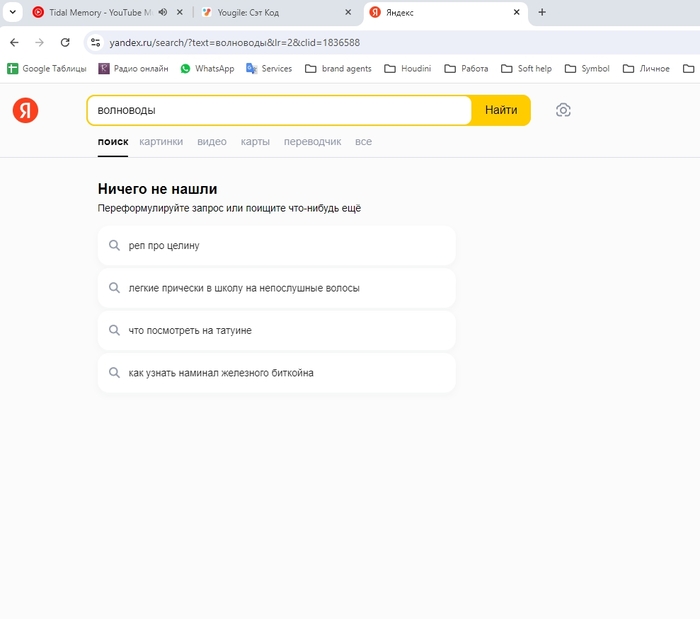Screen dimensions: 700x619
Task: Choose suggestion как узнать наминал железного биткойна
Action: 277,373
